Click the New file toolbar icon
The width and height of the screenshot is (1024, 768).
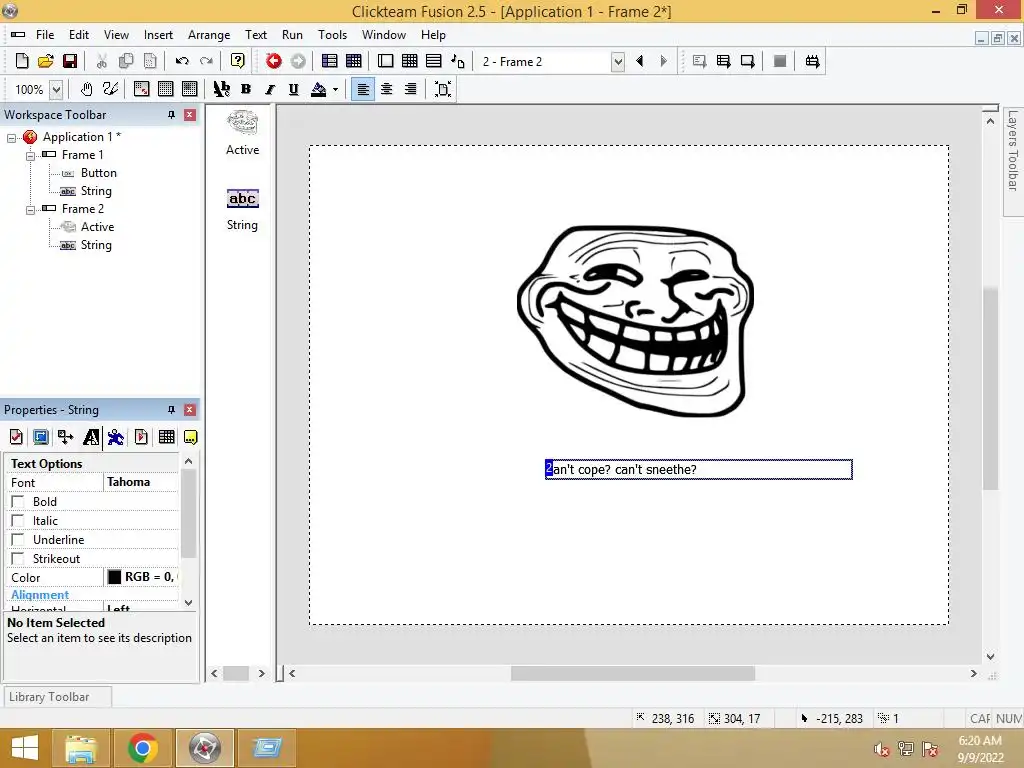tap(22, 61)
